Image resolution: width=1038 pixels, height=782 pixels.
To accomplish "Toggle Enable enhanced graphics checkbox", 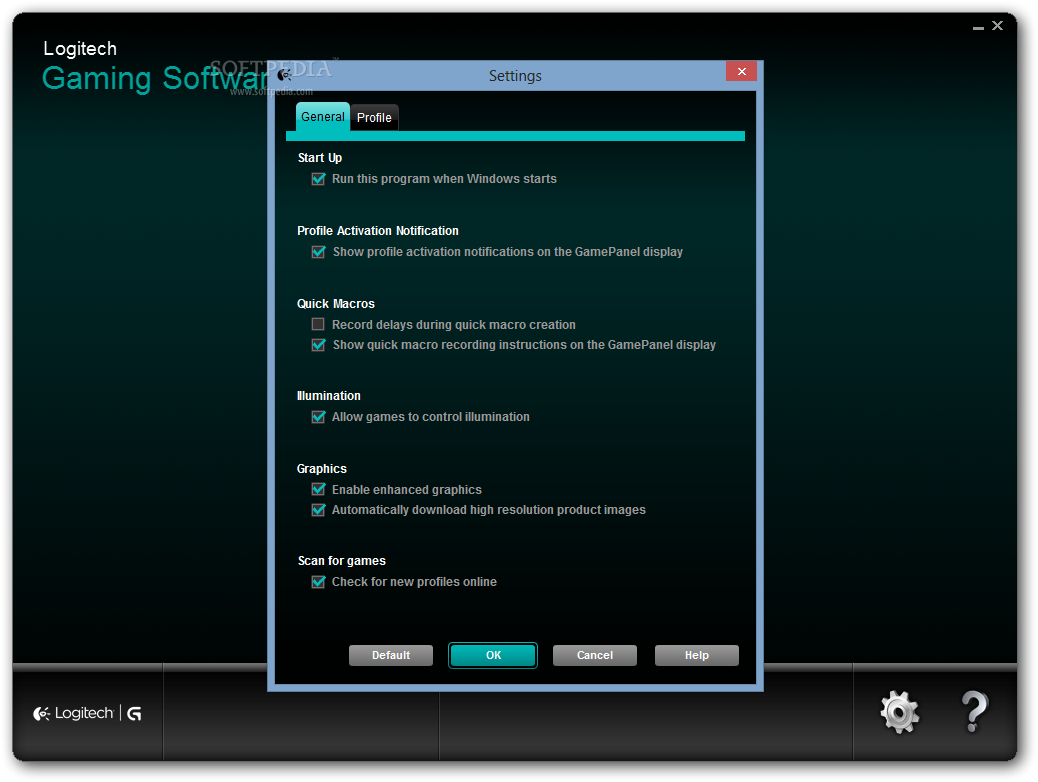I will click(318, 489).
